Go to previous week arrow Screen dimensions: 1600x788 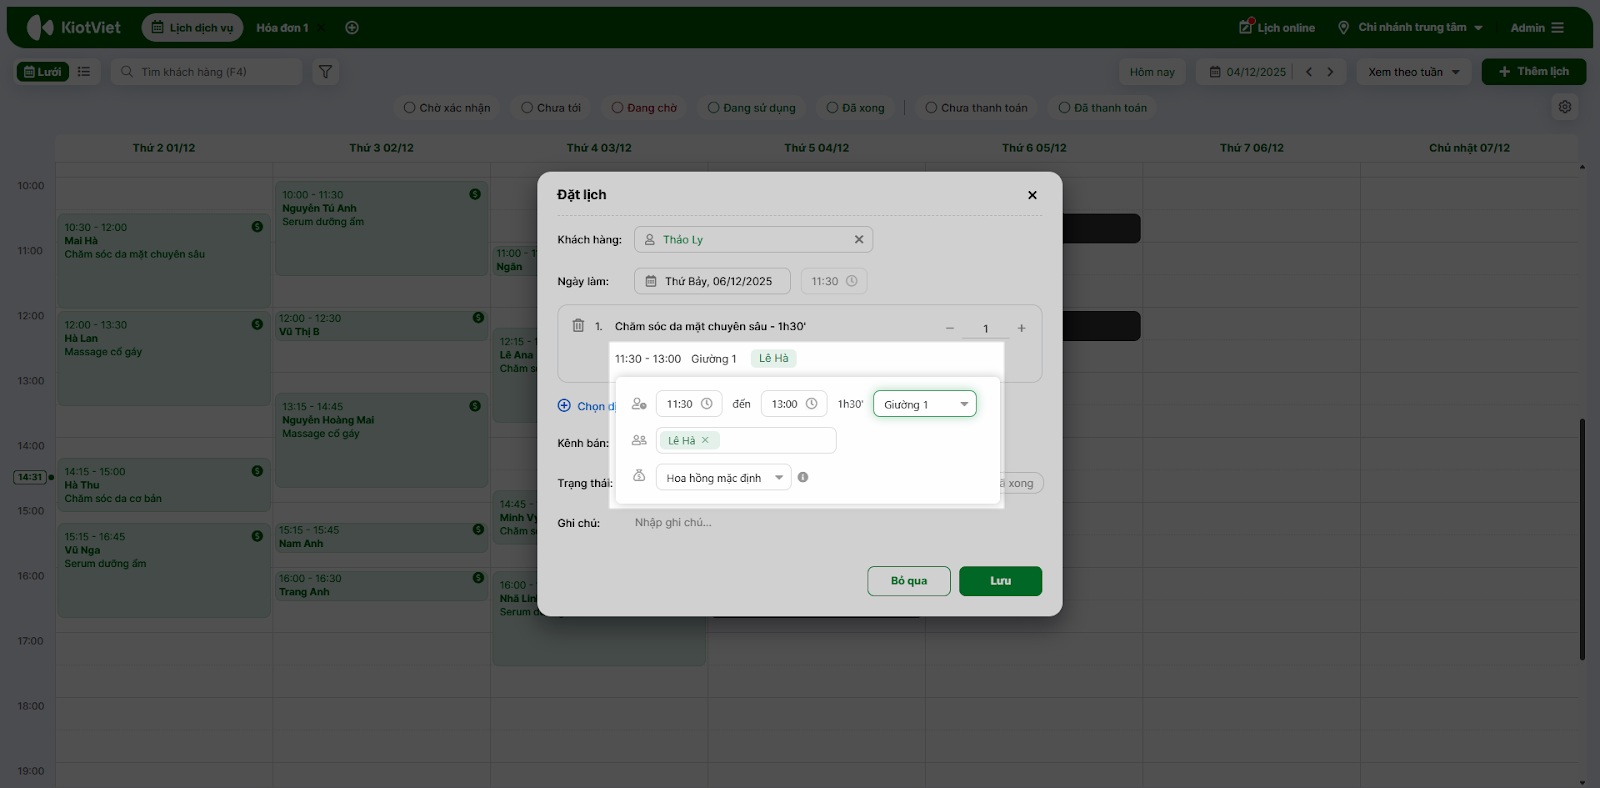1308,72
